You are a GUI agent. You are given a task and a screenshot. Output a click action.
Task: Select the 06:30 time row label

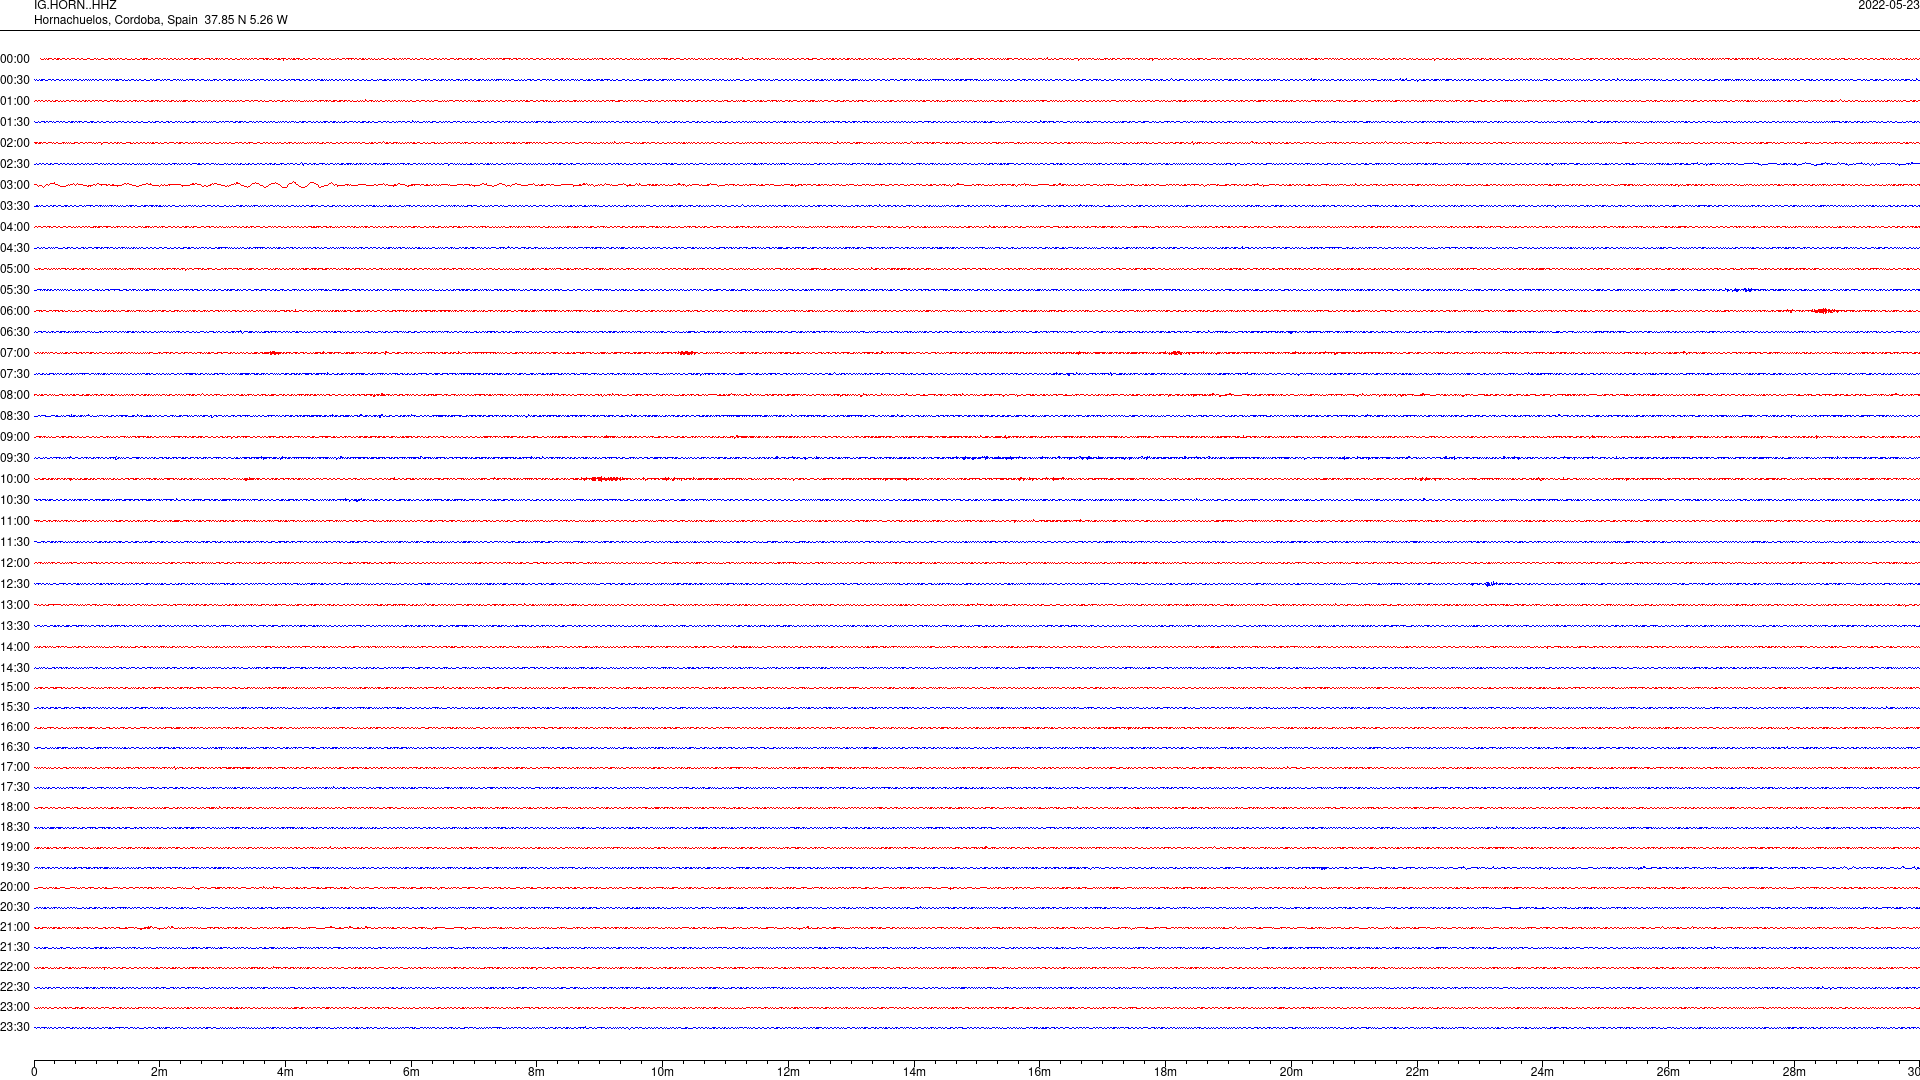(x=15, y=332)
